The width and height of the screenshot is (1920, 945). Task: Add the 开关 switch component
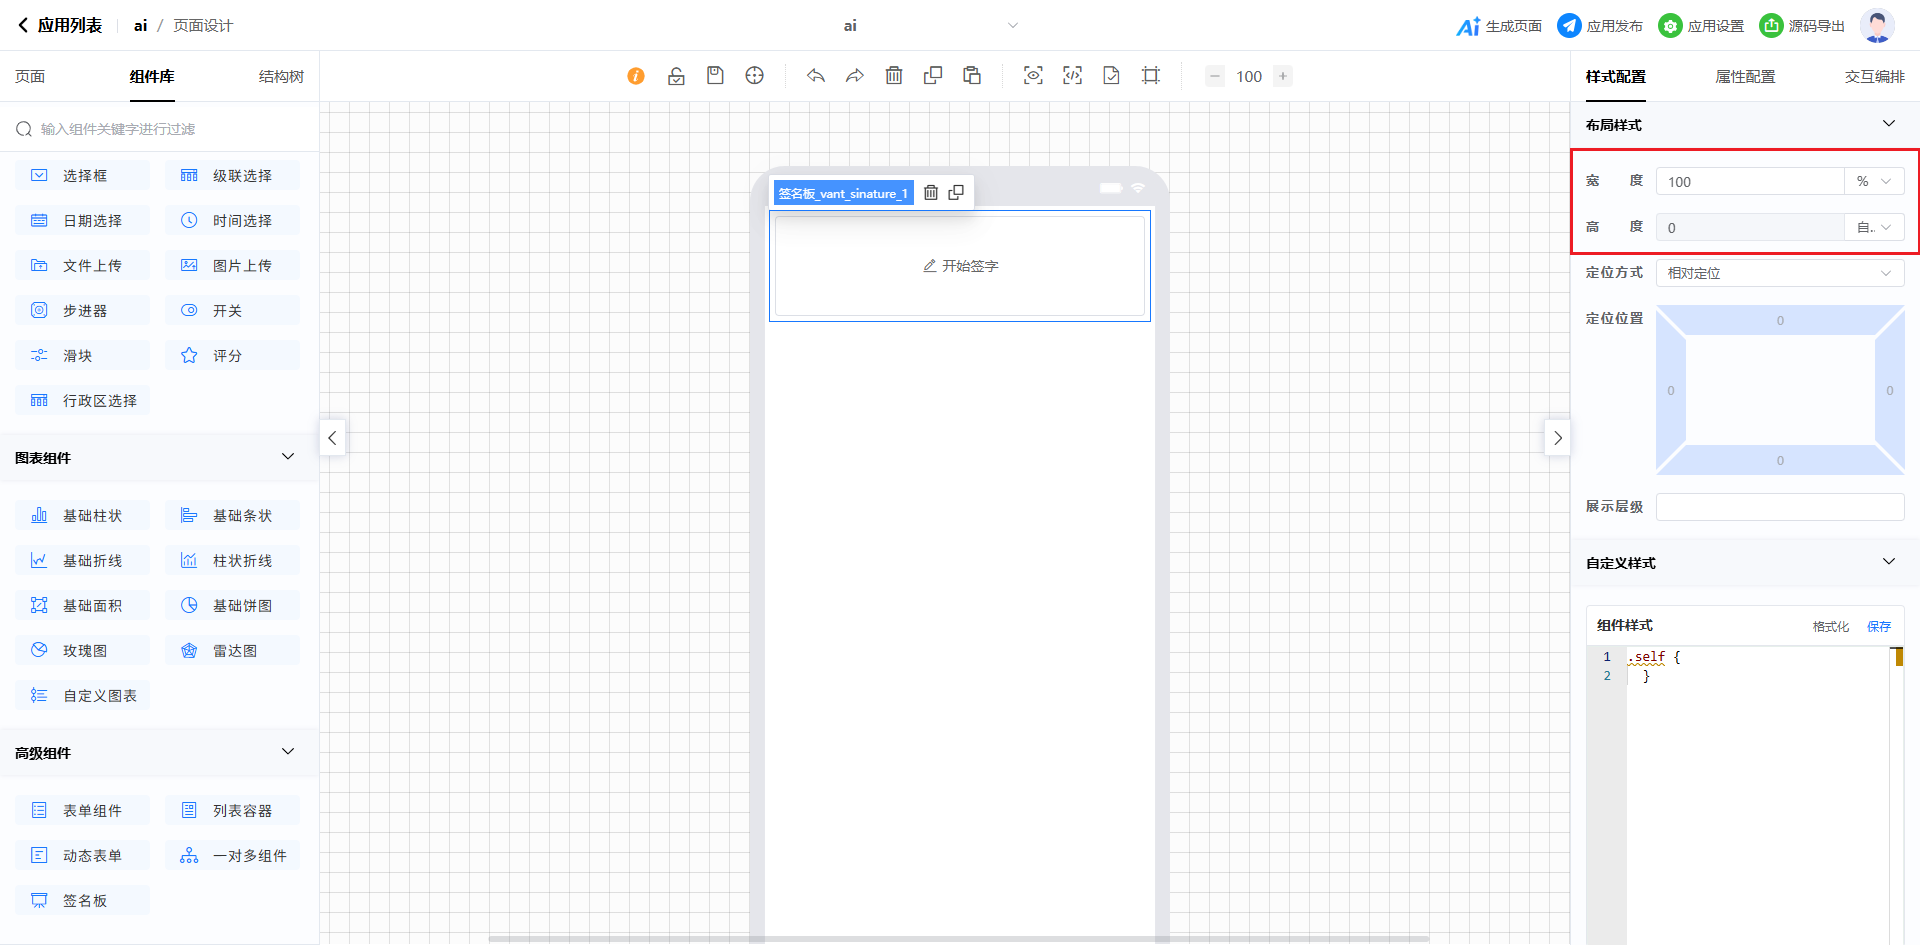pyautogui.click(x=232, y=311)
